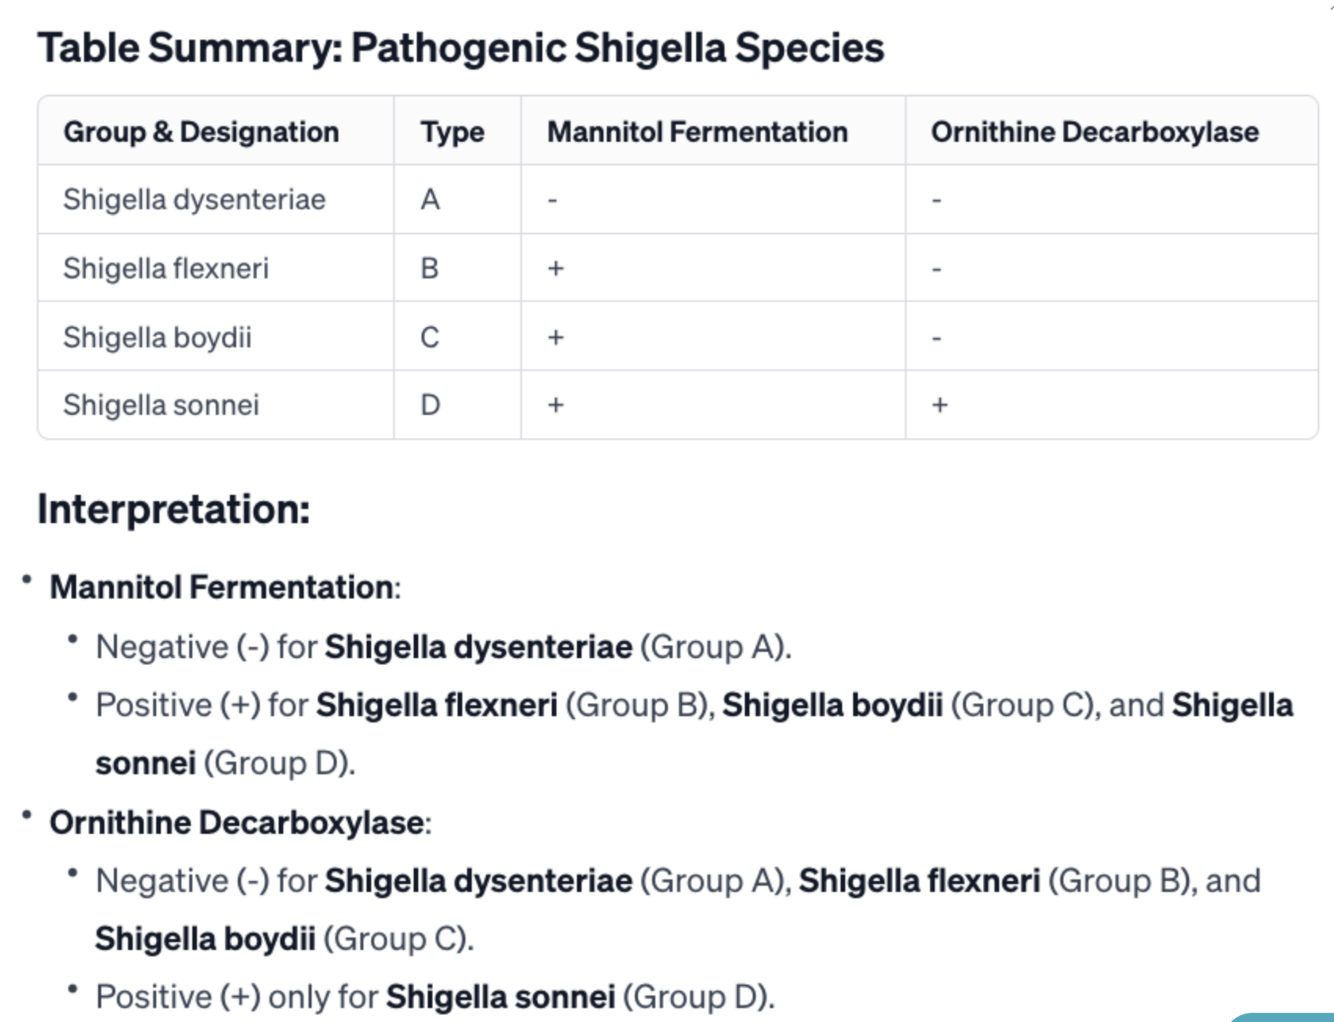
Task: Click the Type "A" cell in the table
Action: coord(430,200)
